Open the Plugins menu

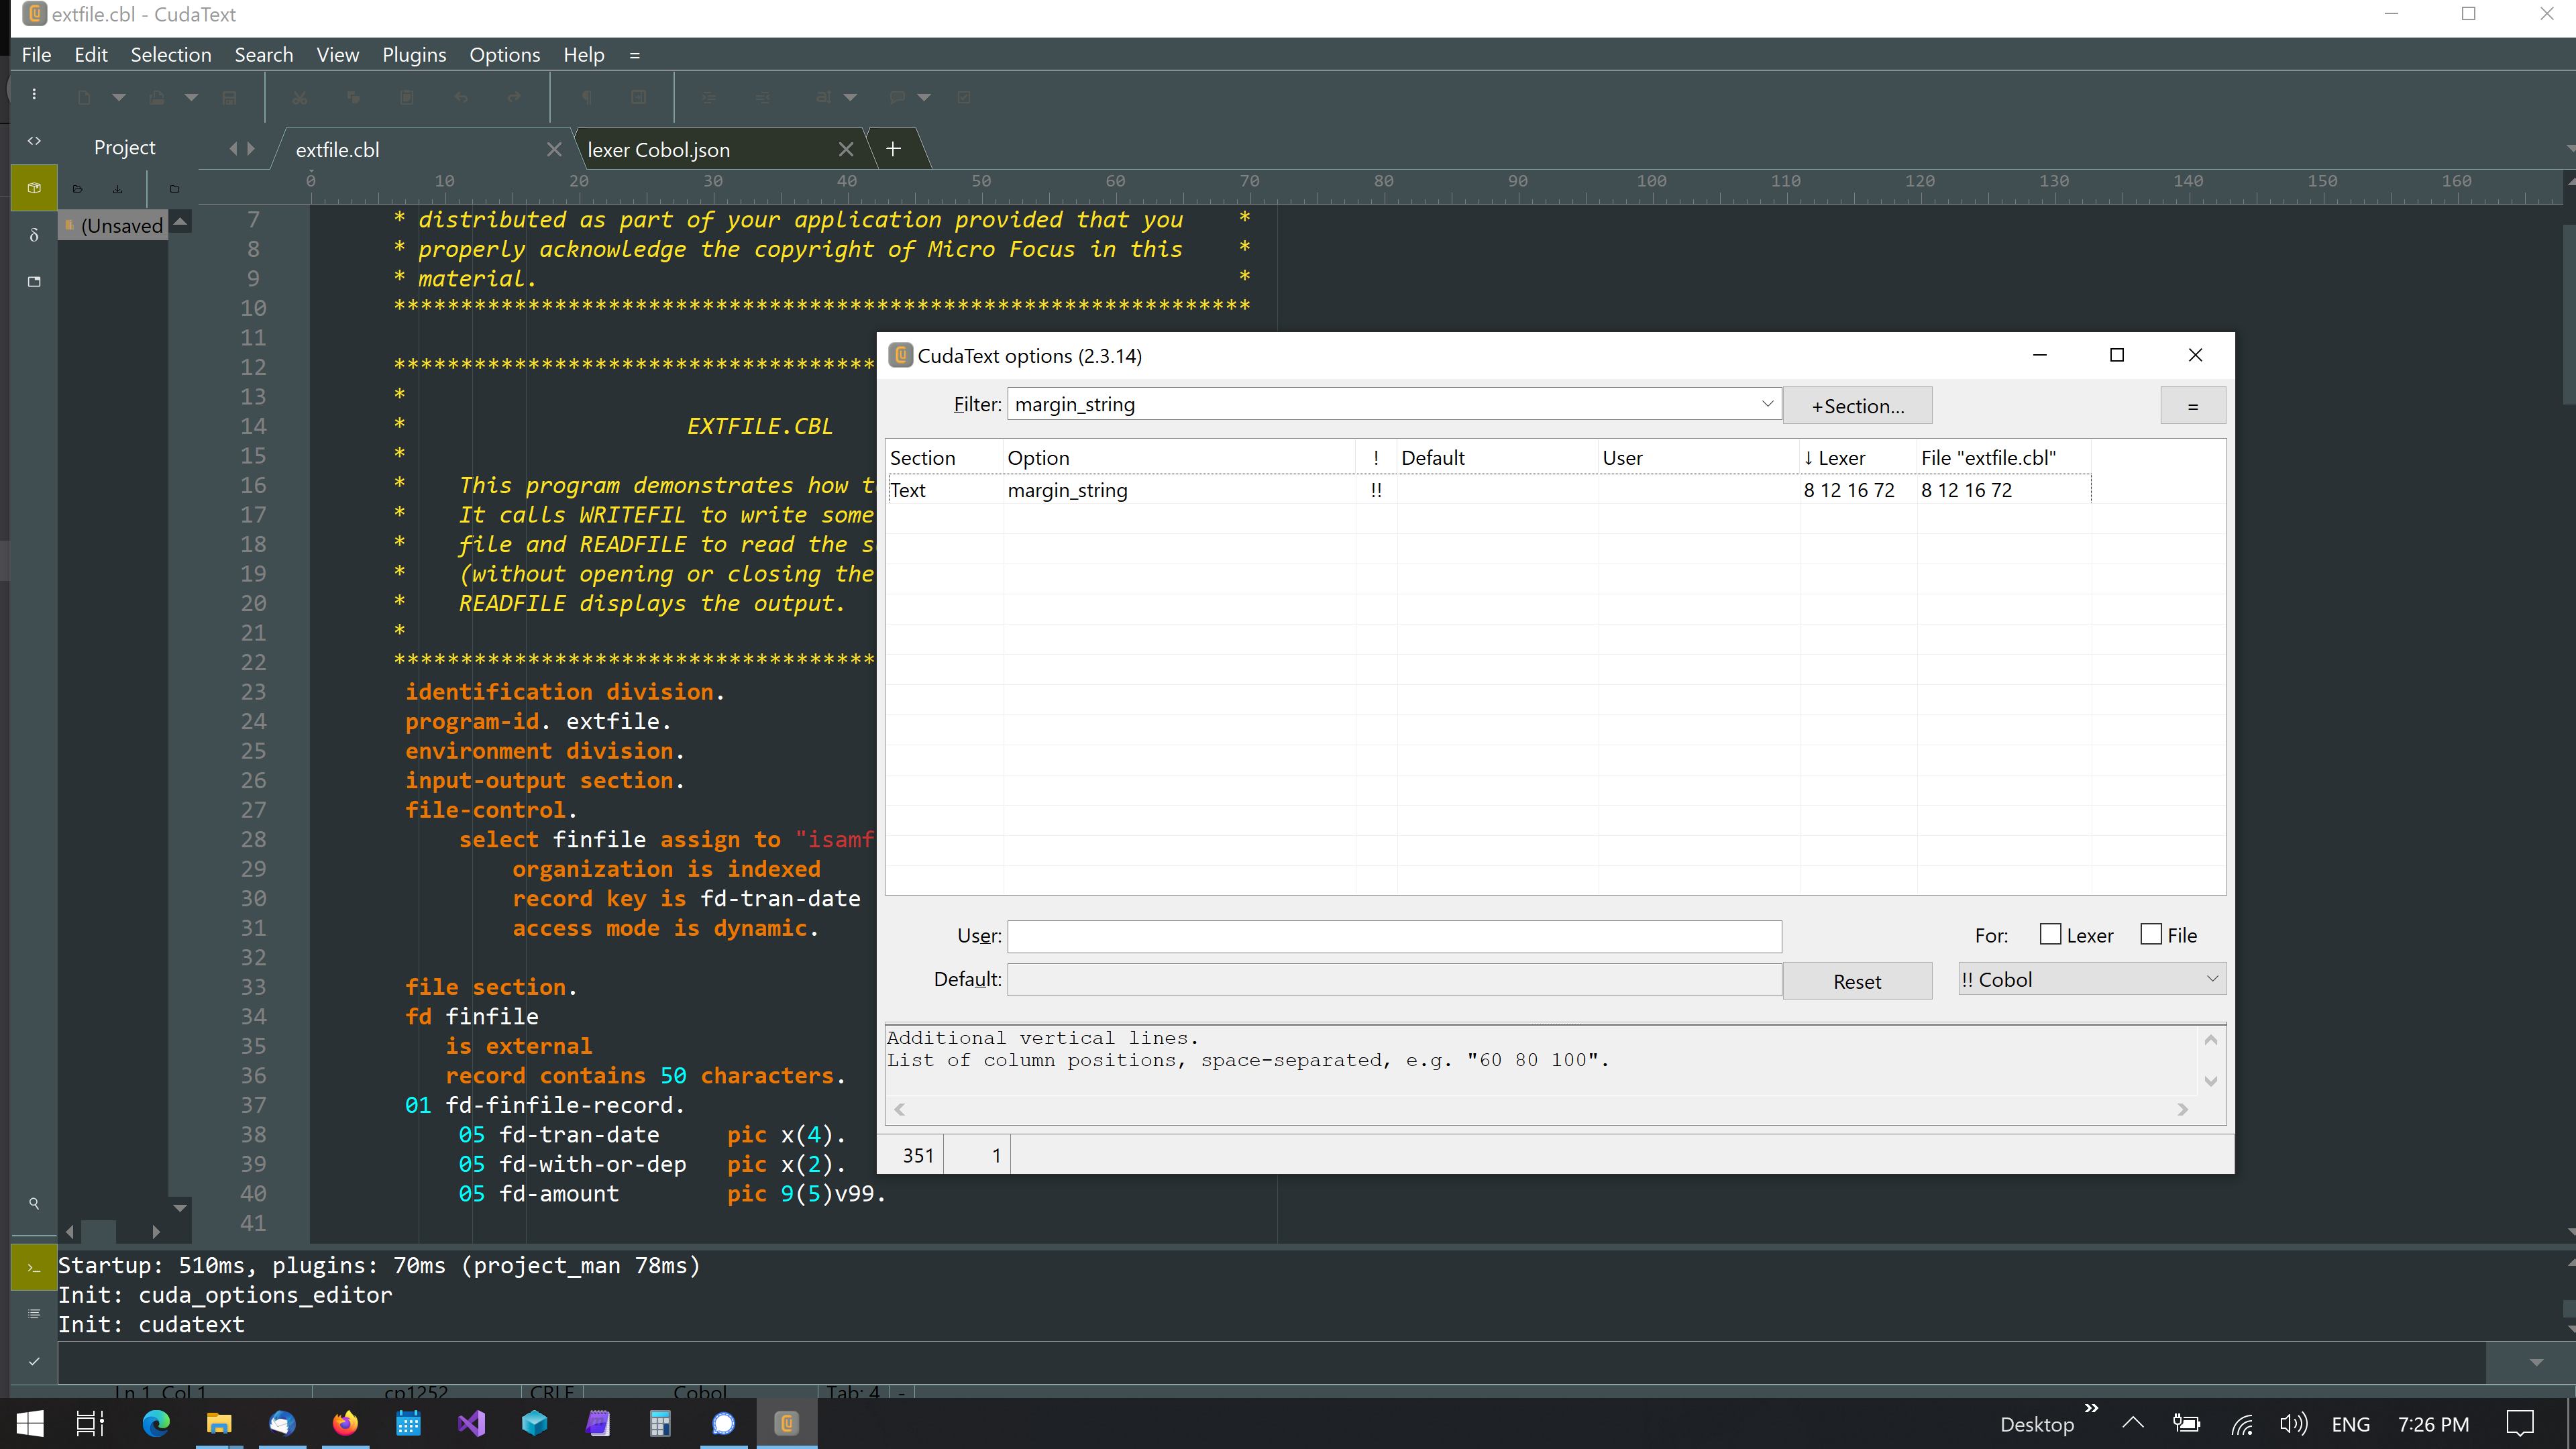413,55
